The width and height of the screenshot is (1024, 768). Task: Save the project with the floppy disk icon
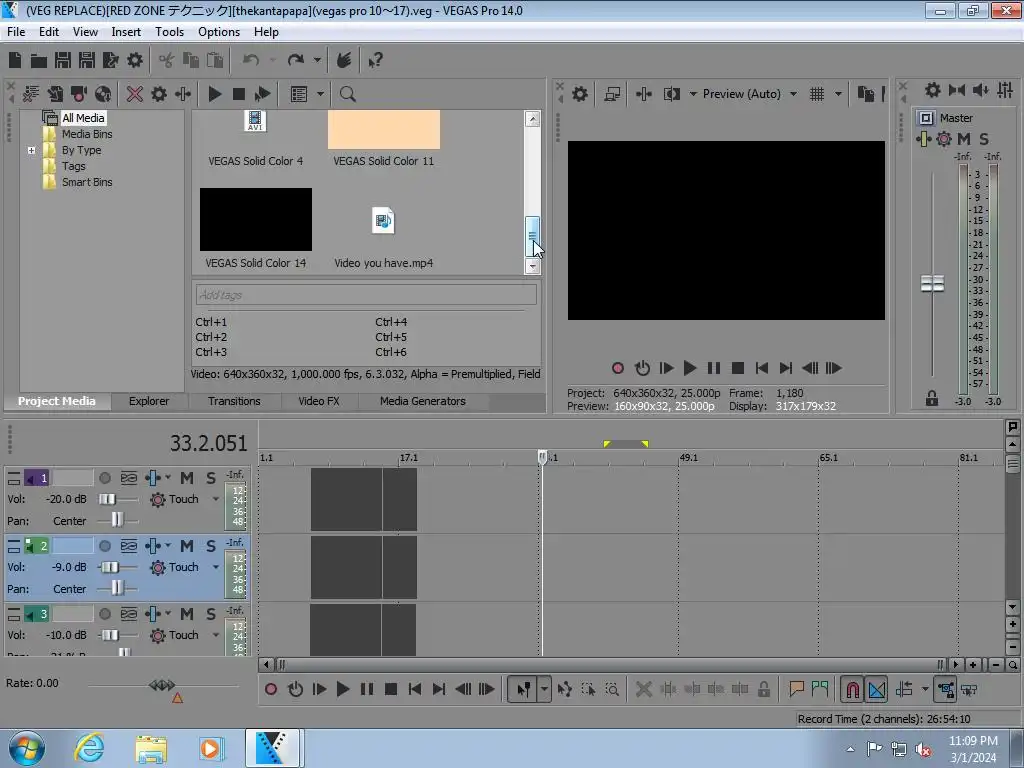(x=63, y=61)
